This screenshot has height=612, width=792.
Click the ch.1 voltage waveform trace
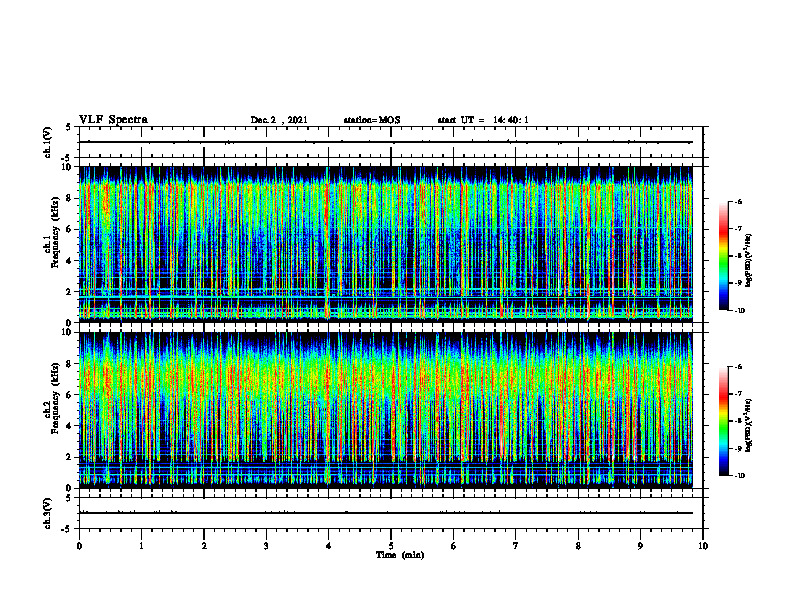tap(385, 142)
